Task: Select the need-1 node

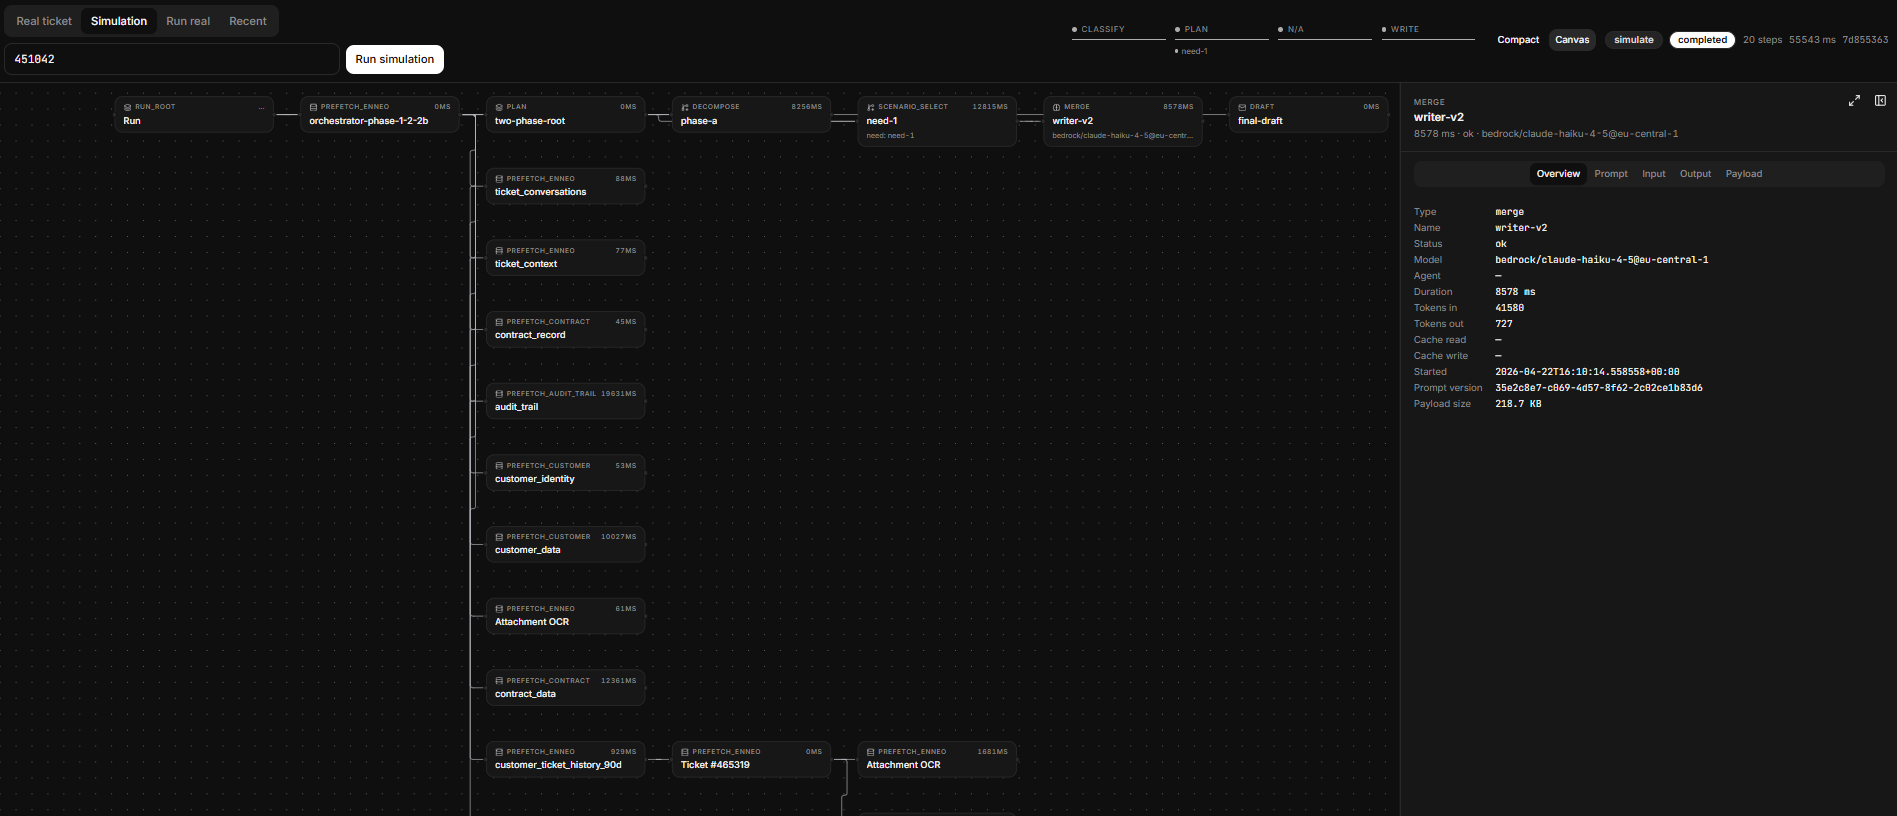Action: pos(937,121)
